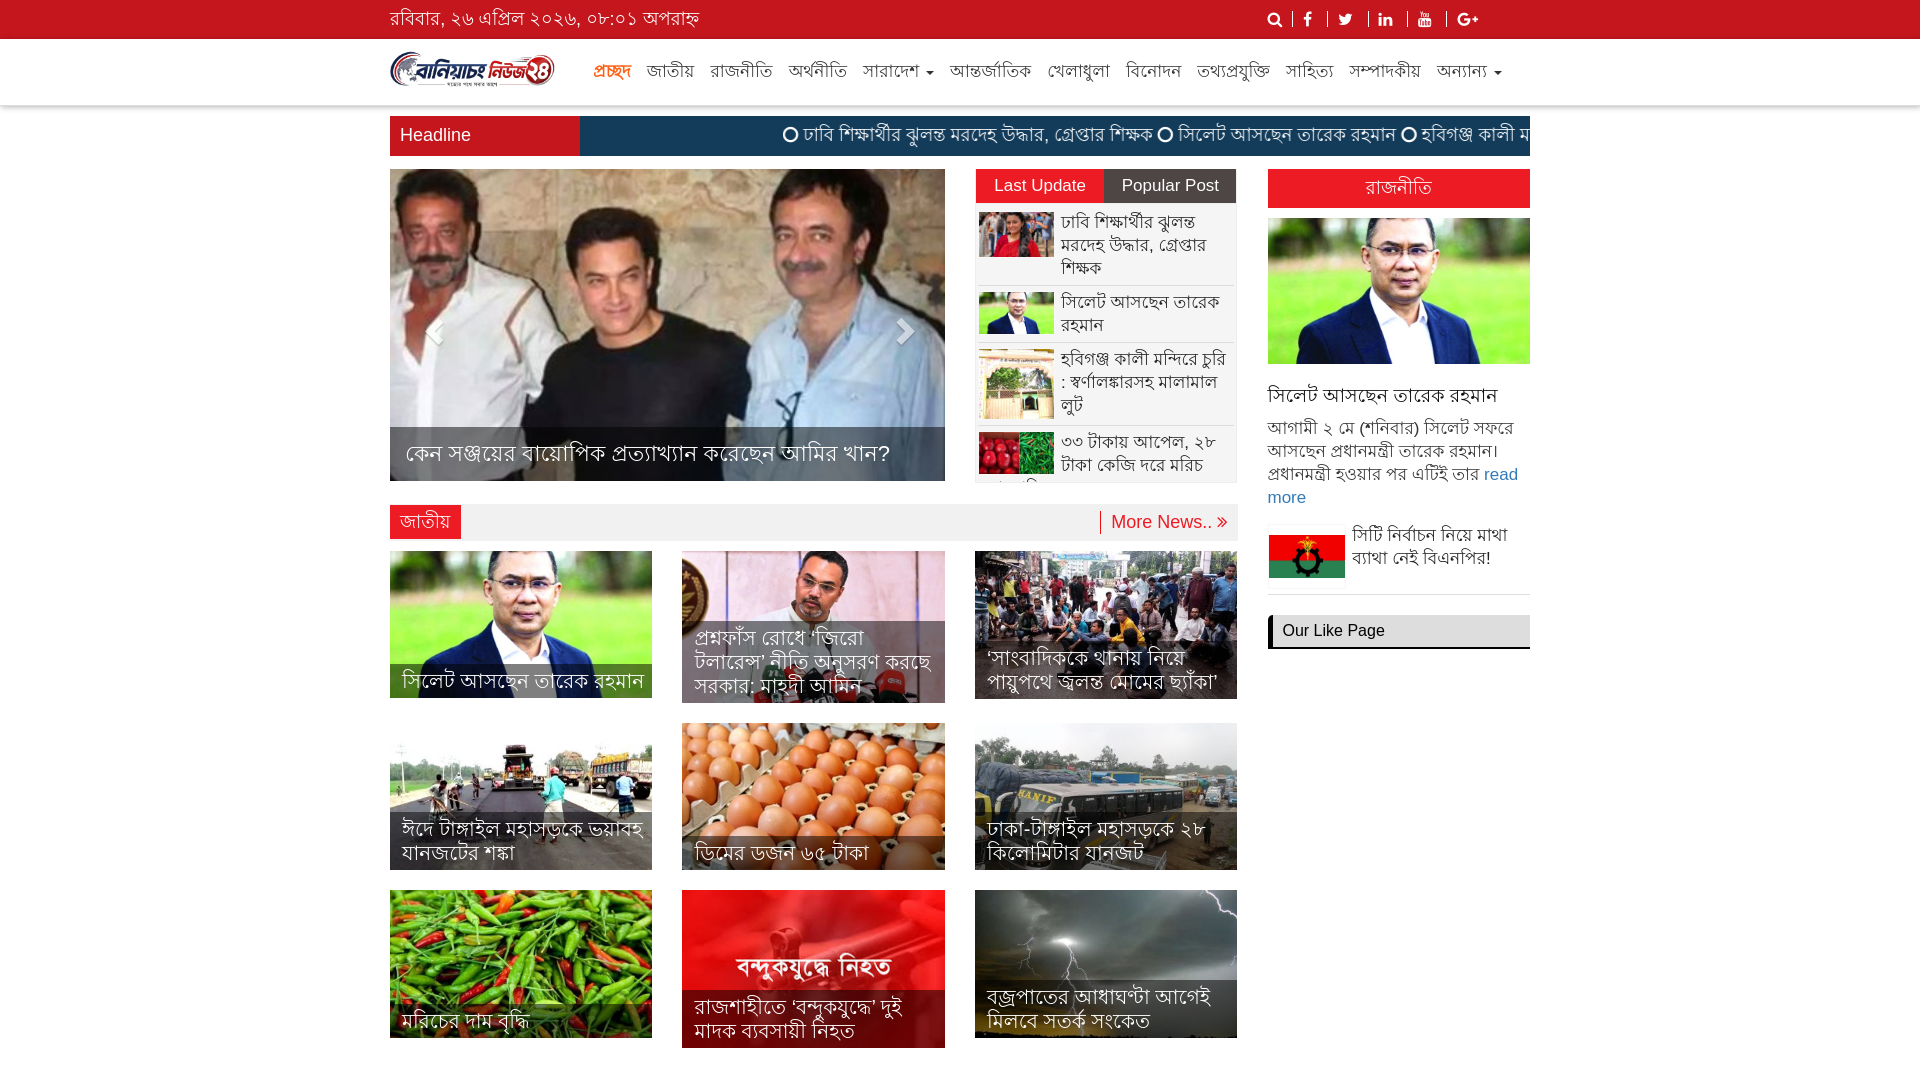Open the রাজনীতি menu item in navbar
This screenshot has width=1920, height=1080.
741,72
